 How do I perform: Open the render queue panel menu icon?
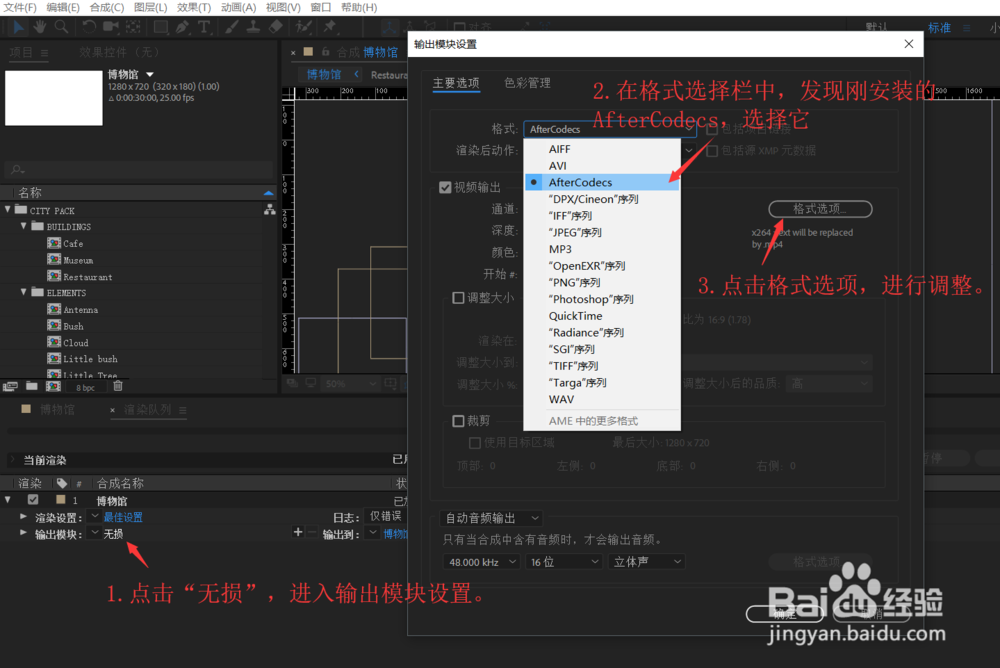click(183, 410)
